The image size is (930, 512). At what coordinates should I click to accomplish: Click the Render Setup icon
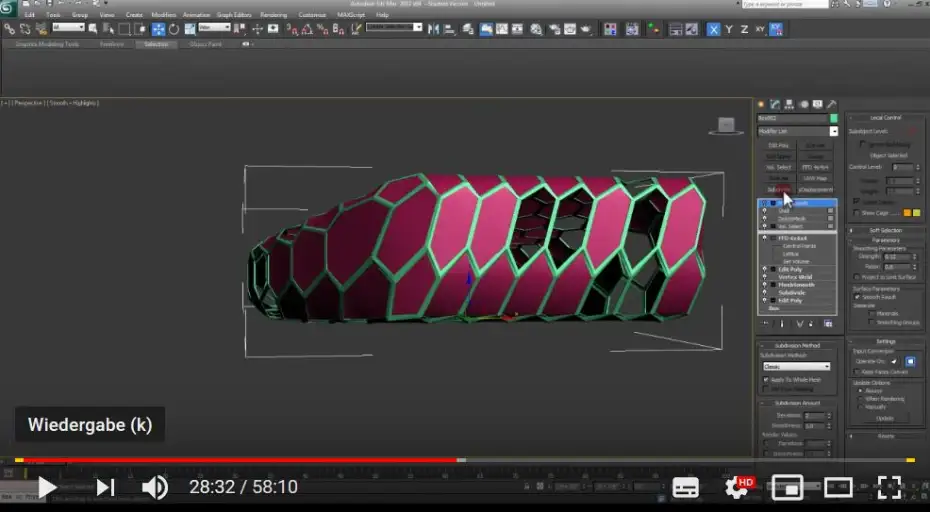(555, 28)
